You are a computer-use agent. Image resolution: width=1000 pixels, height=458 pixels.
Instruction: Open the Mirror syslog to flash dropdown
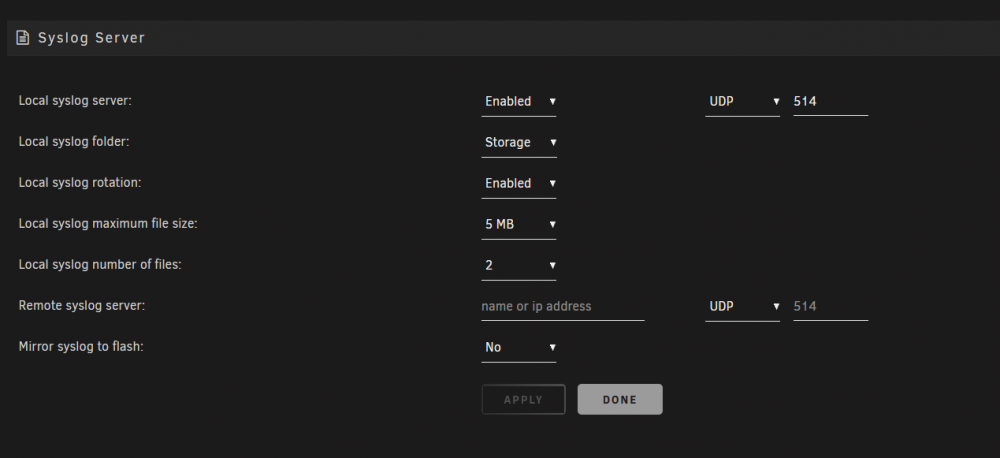pyautogui.click(x=518, y=347)
